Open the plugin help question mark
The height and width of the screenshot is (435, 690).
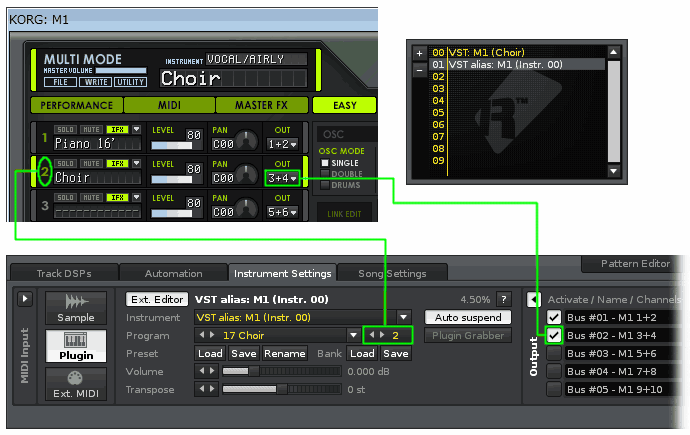click(x=504, y=300)
